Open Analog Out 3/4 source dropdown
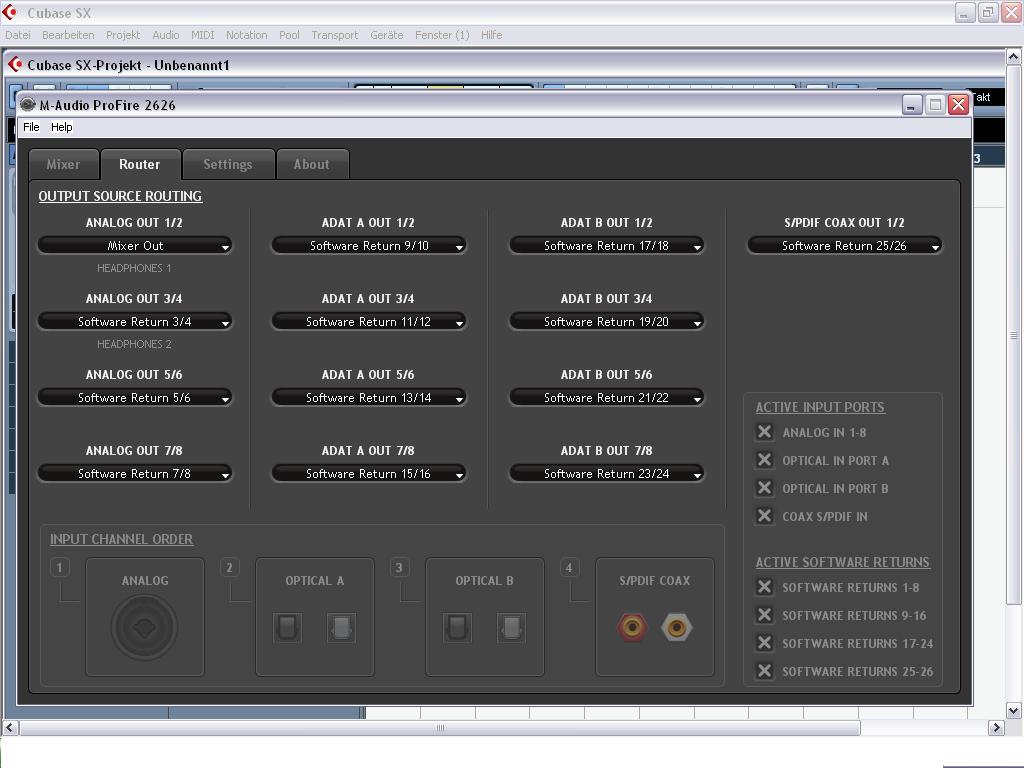1024x768 pixels. [x=135, y=321]
